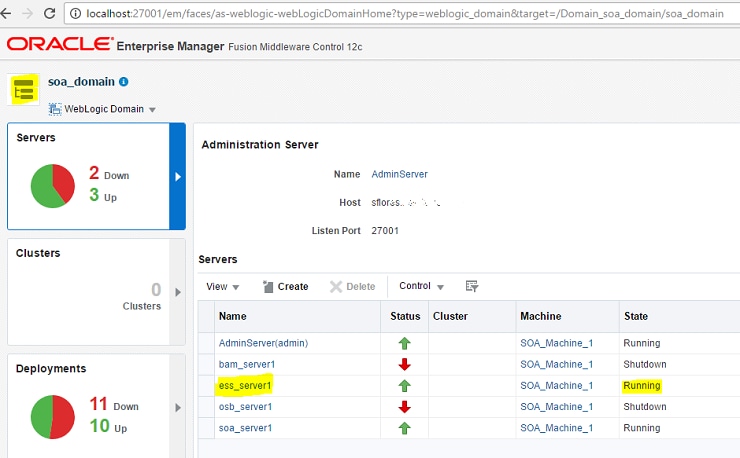
Task: Expand Servers card with blue arrow
Action: tap(177, 176)
